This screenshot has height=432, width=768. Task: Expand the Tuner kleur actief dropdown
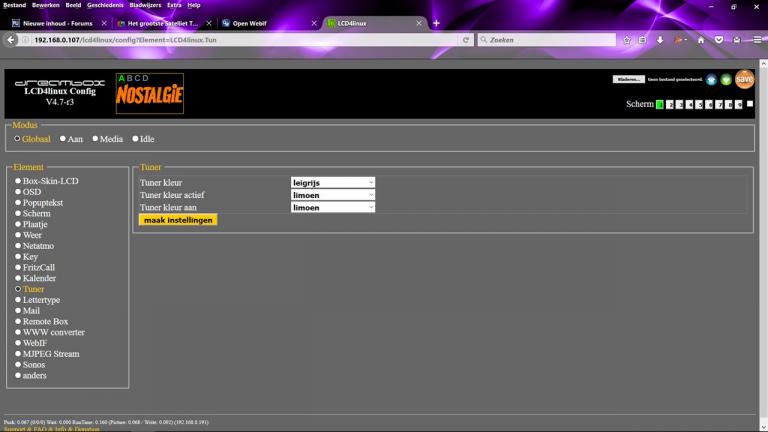[333, 195]
